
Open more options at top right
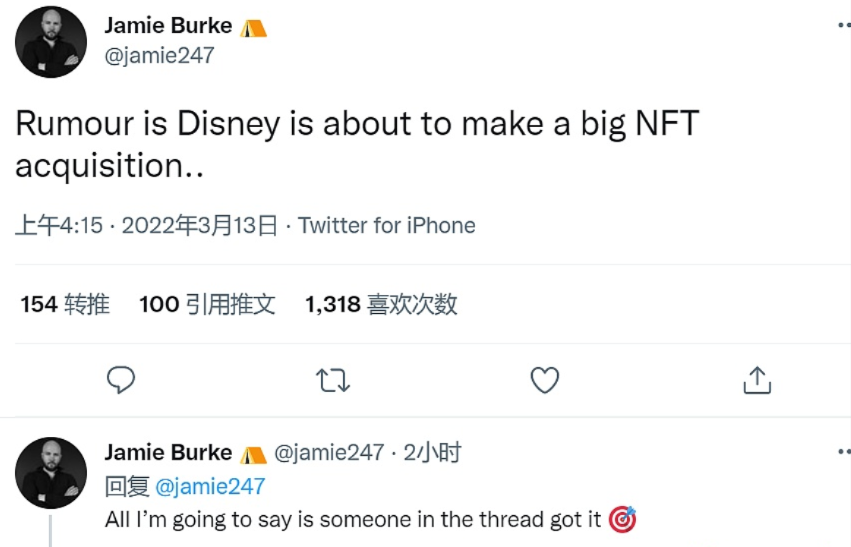click(x=843, y=27)
